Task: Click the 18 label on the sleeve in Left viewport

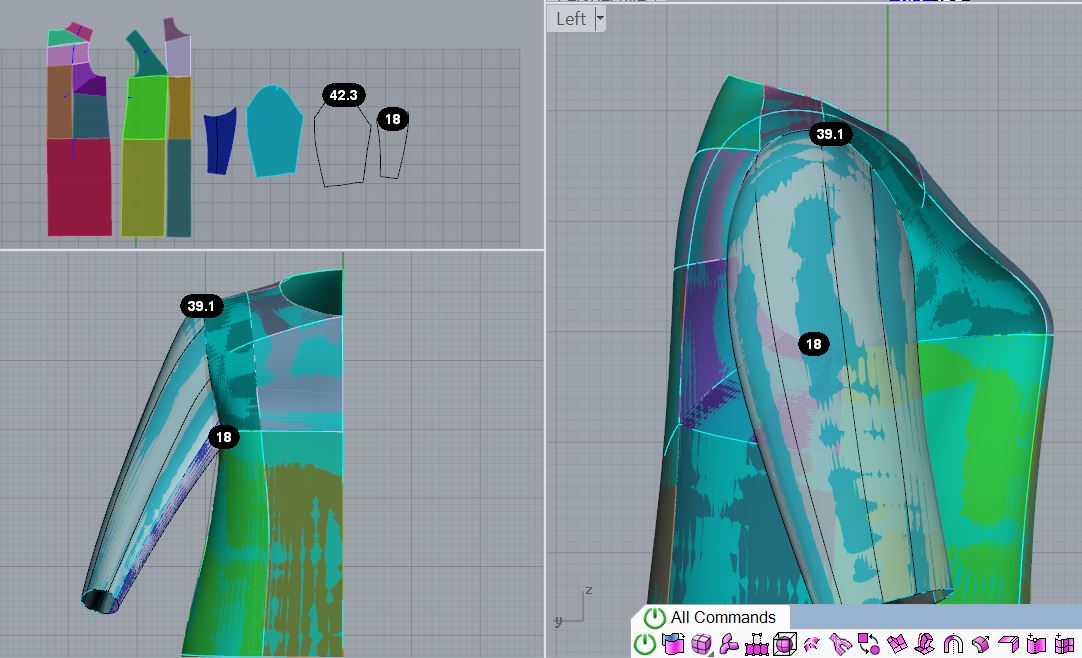Action: [x=814, y=343]
